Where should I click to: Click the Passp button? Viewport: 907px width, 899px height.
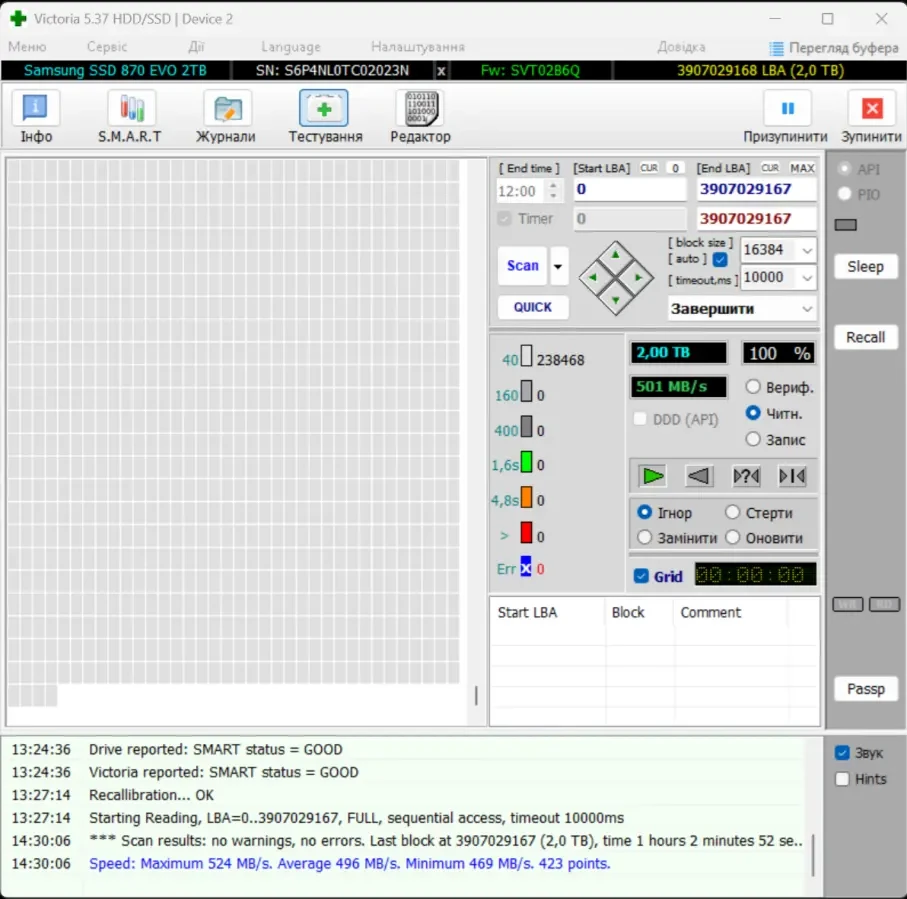[865, 689]
